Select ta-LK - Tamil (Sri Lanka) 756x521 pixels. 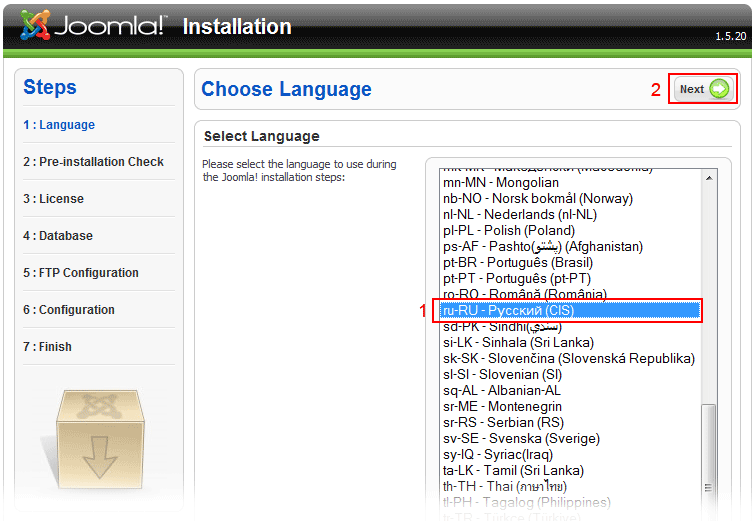[571, 470]
